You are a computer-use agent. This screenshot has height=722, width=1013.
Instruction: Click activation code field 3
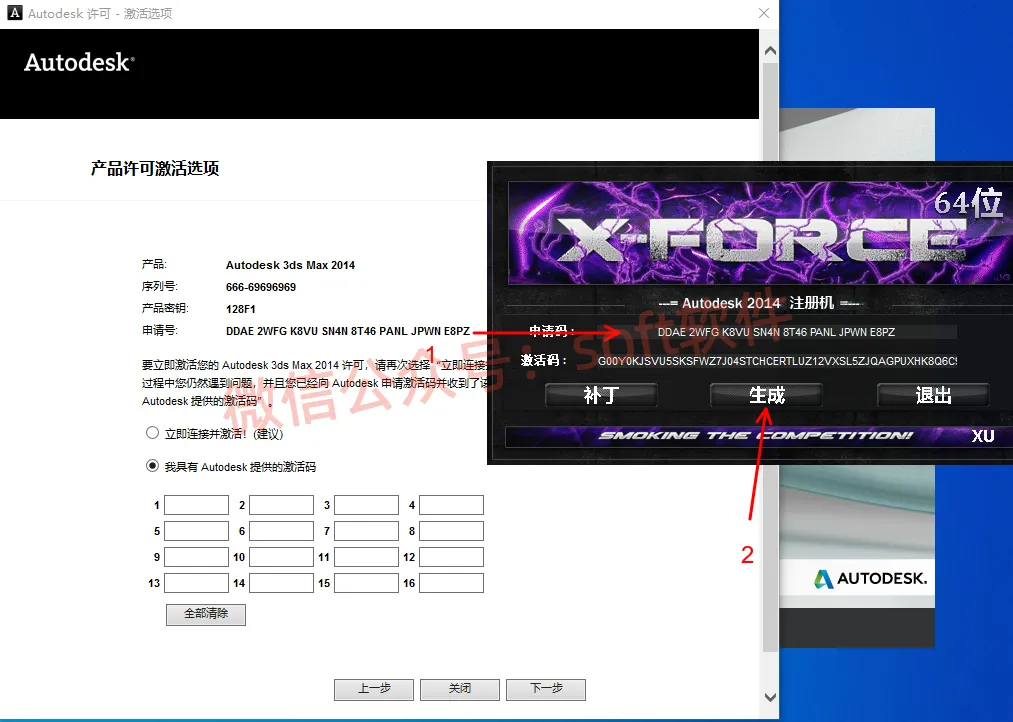(x=366, y=505)
